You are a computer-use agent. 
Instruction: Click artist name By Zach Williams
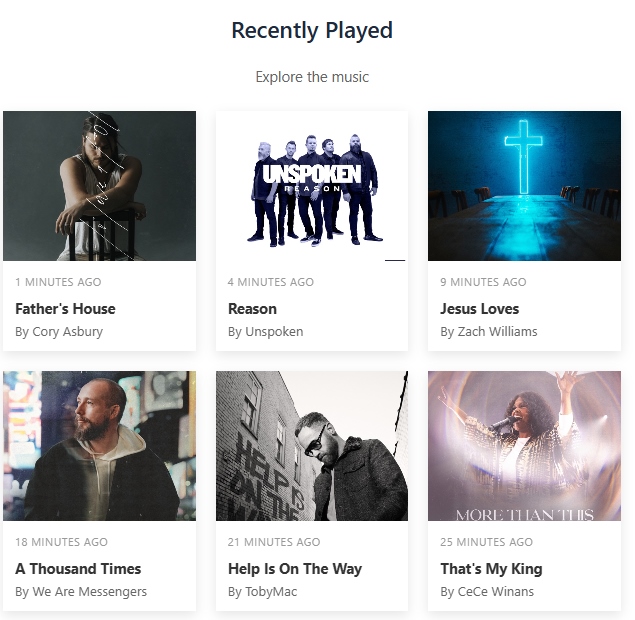coord(488,332)
